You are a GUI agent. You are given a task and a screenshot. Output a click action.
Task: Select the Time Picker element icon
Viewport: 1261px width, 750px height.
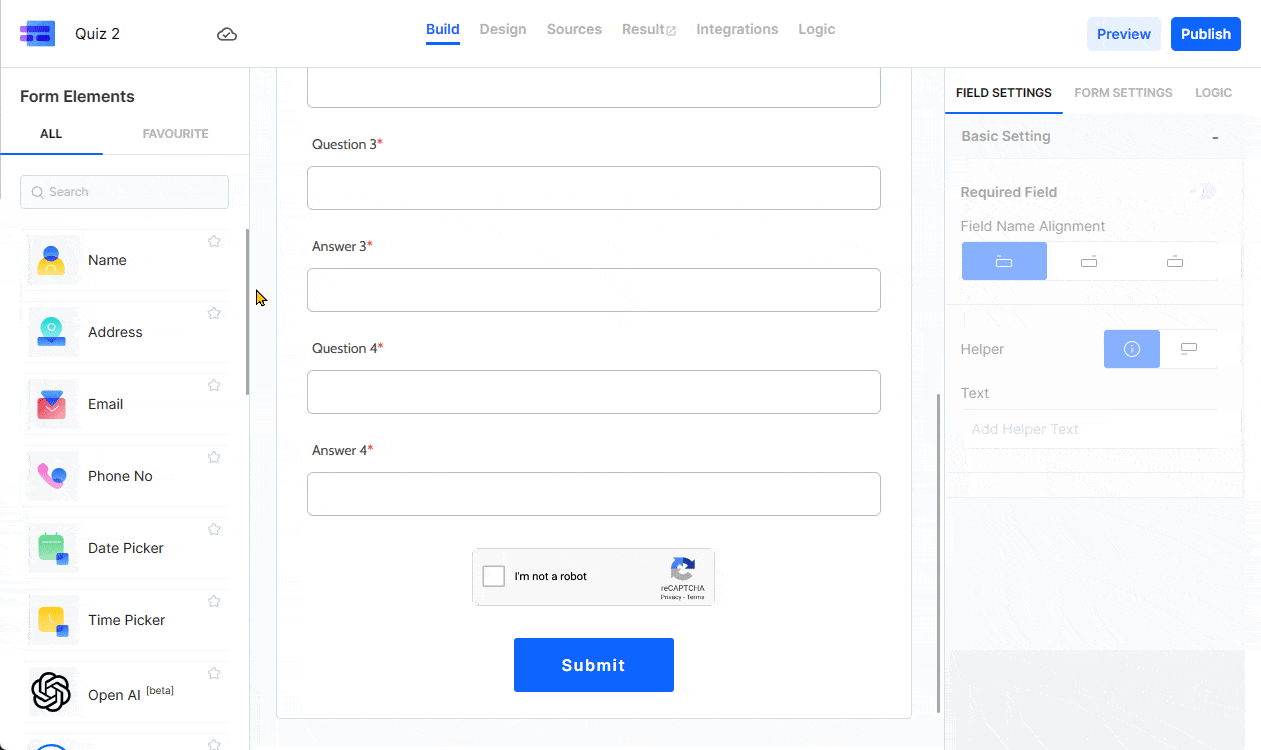click(x=53, y=619)
